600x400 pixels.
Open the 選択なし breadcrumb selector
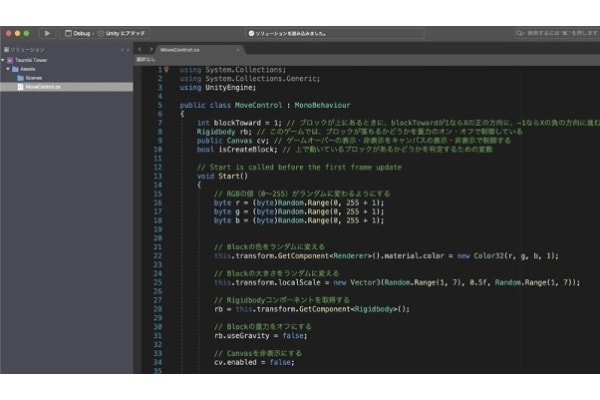[x=146, y=60]
